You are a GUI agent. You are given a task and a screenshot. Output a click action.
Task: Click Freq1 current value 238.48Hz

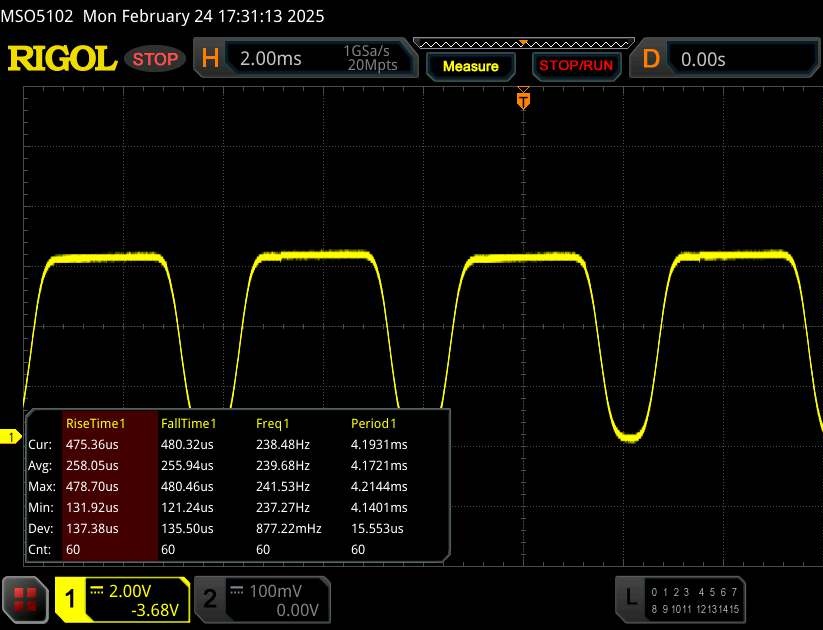pyautogui.click(x=282, y=445)
